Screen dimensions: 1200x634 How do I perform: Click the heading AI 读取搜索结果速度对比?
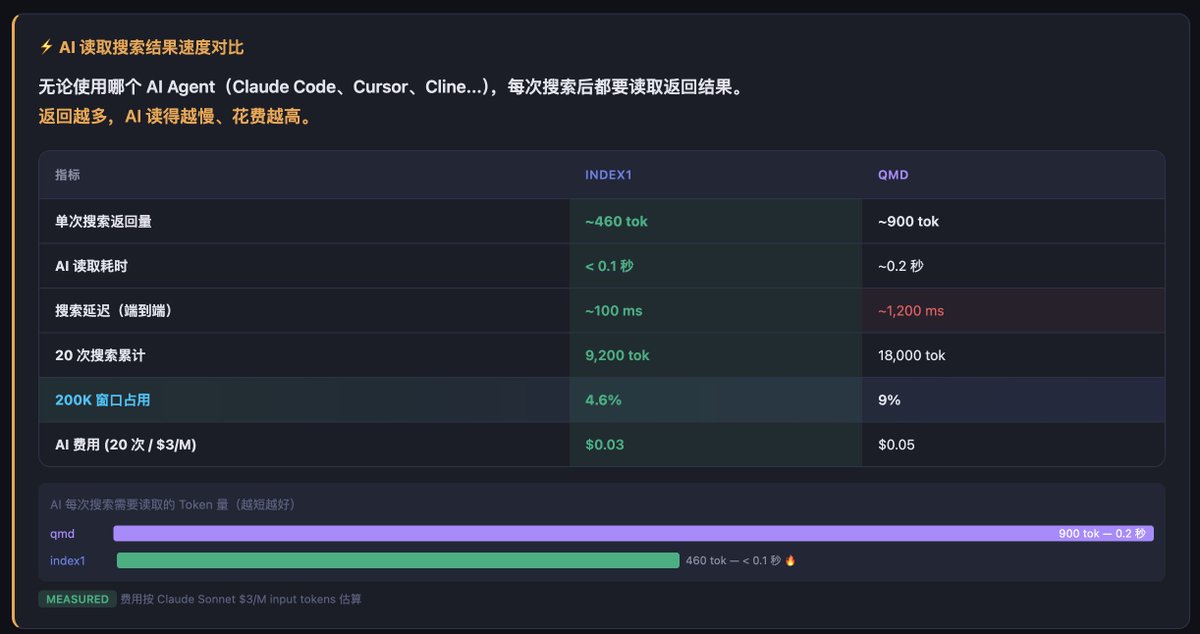pos(150,47)
